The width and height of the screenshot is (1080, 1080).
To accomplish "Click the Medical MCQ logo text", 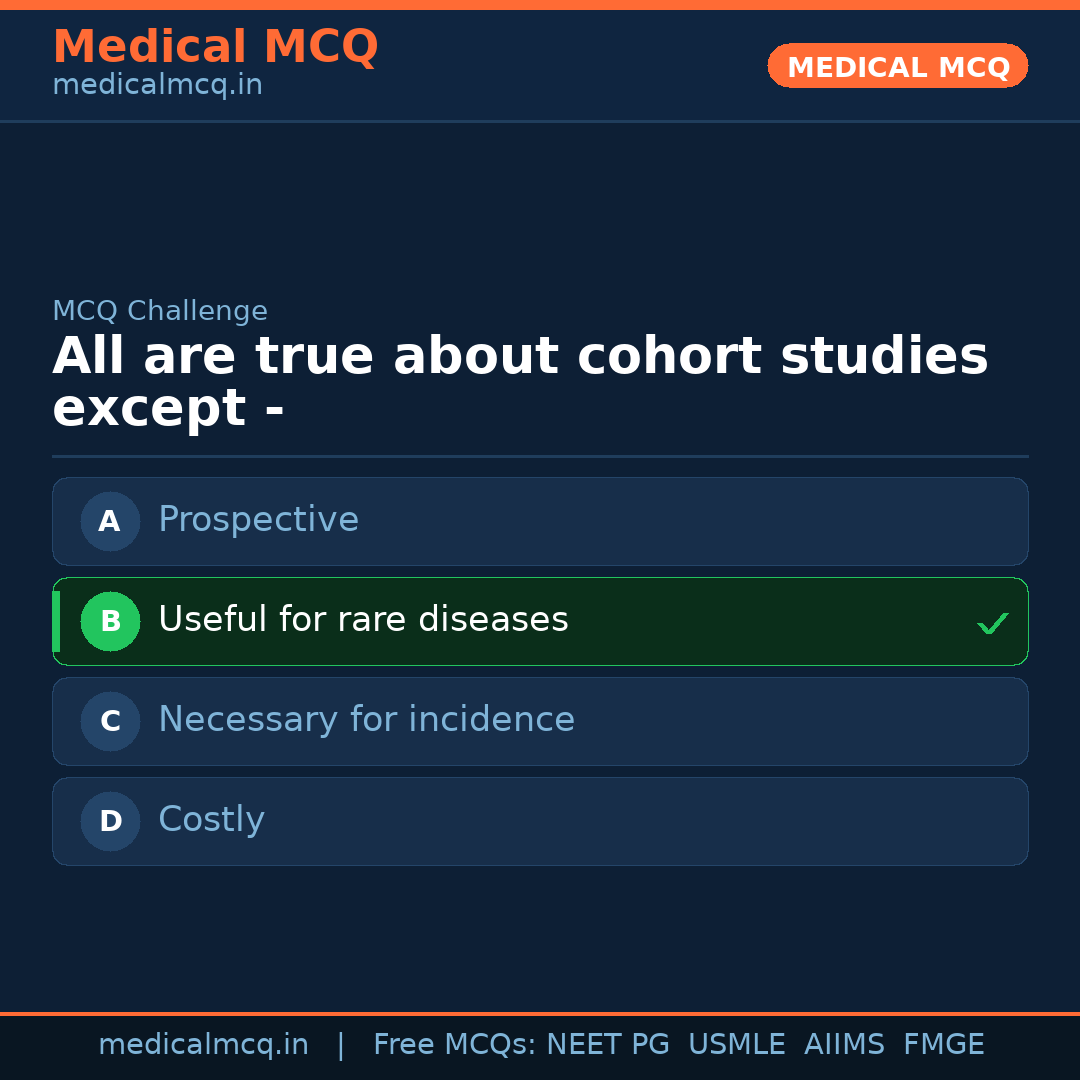I will tap(215, 46).
